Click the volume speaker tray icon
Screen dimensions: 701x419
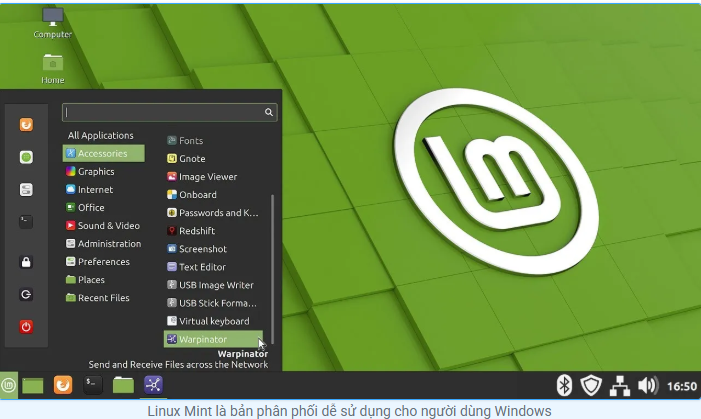click(x=648, y=385)
